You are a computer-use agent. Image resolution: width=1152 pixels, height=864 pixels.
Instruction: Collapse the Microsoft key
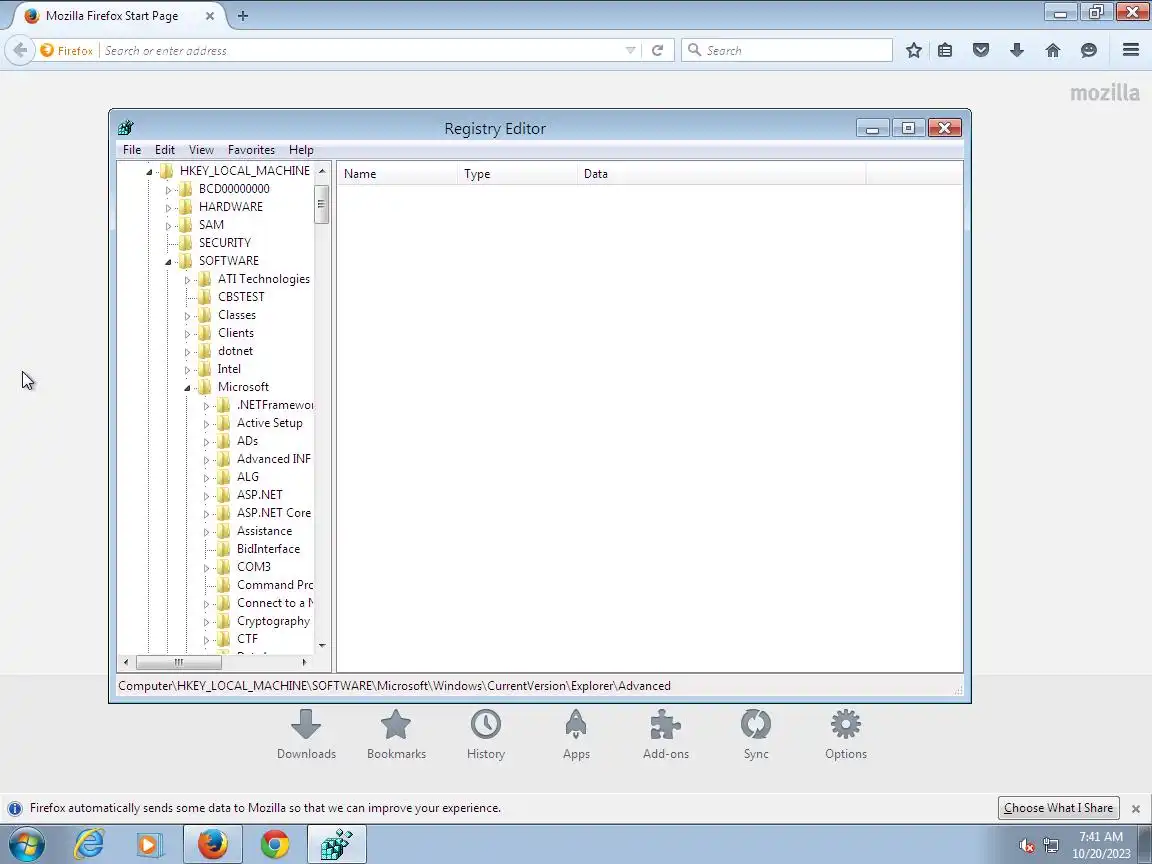point(187,388)
